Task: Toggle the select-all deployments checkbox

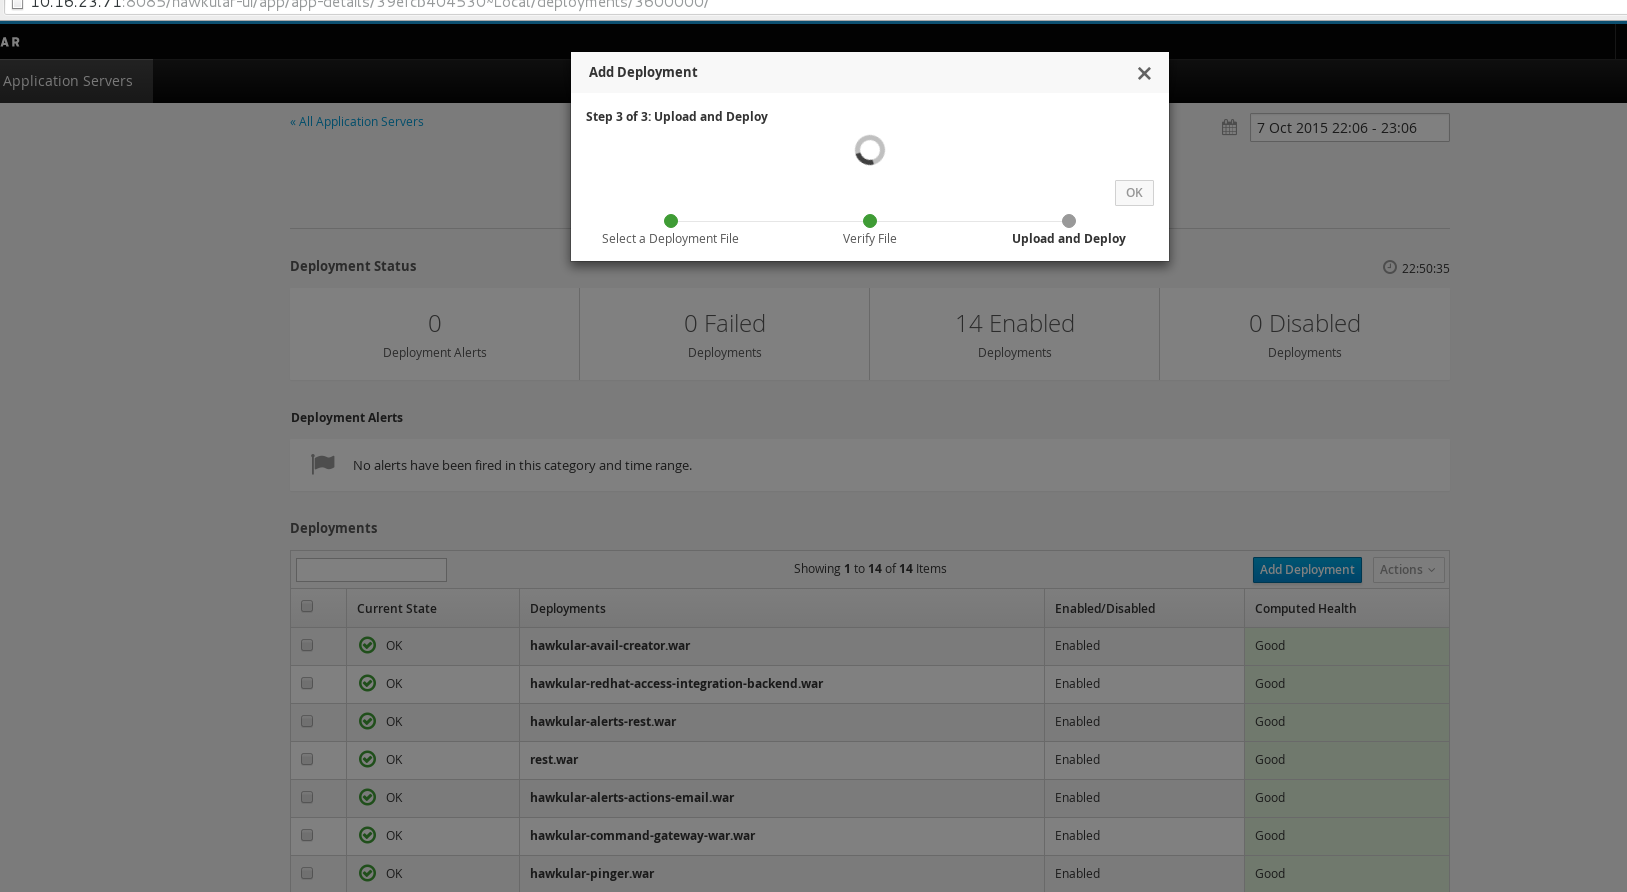Action: pyautogui.click(x=307, y=606)
